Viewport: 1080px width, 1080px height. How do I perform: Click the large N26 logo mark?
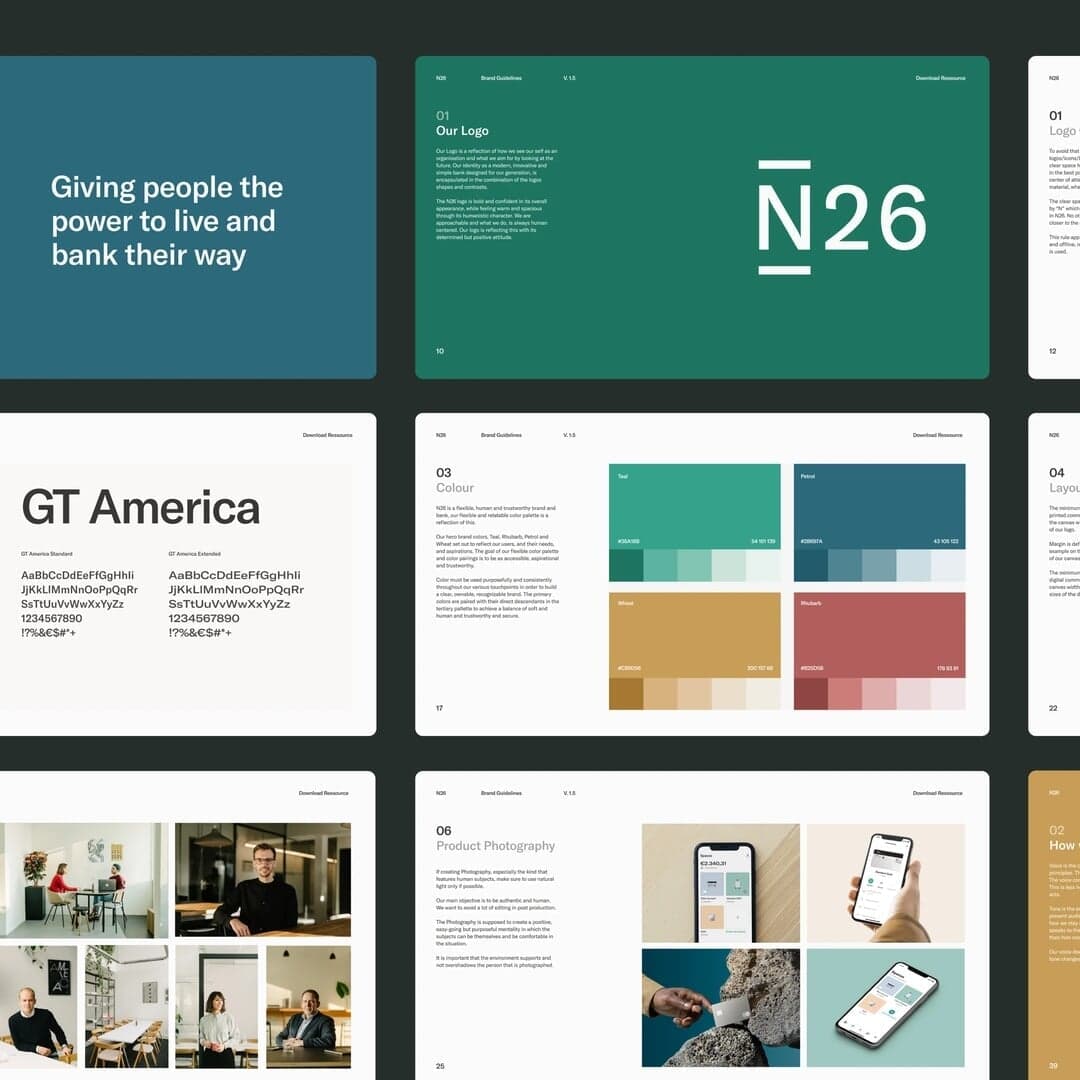(x=840, y=213)
